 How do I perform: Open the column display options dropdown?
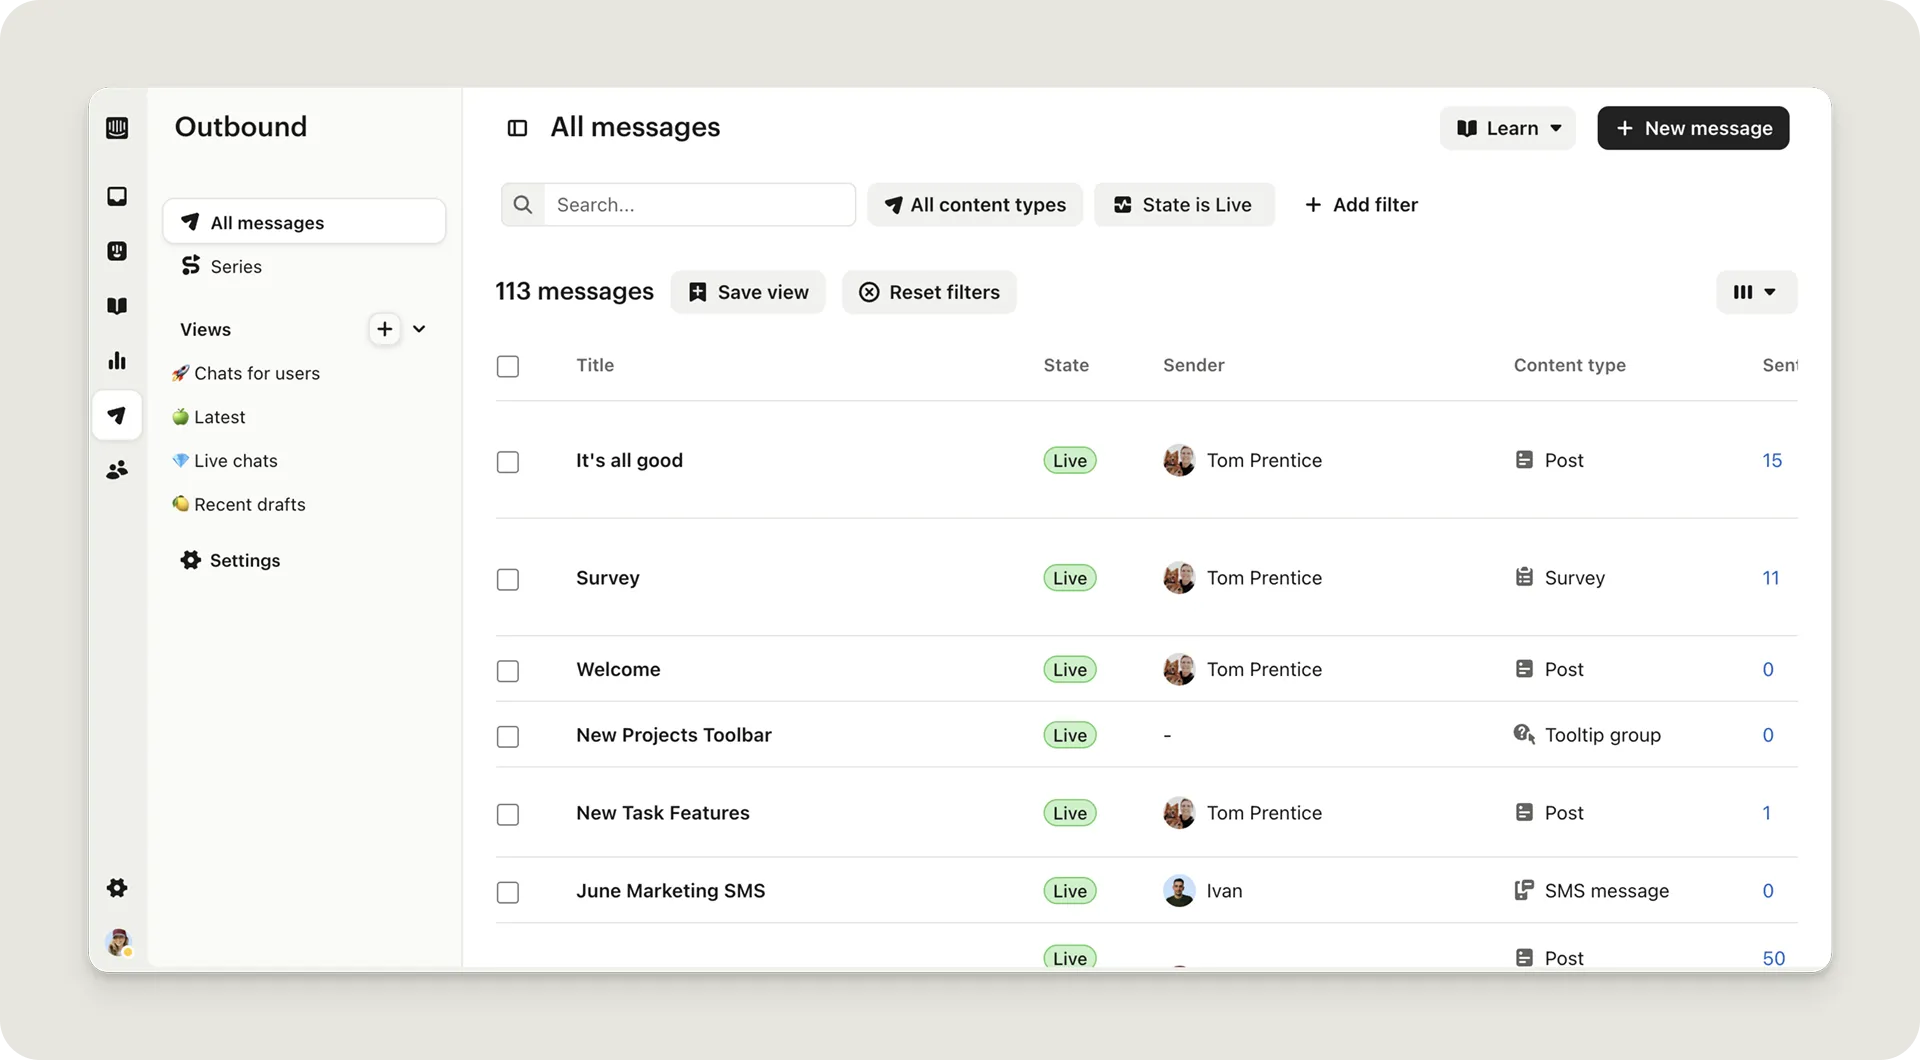(1756, 292)
